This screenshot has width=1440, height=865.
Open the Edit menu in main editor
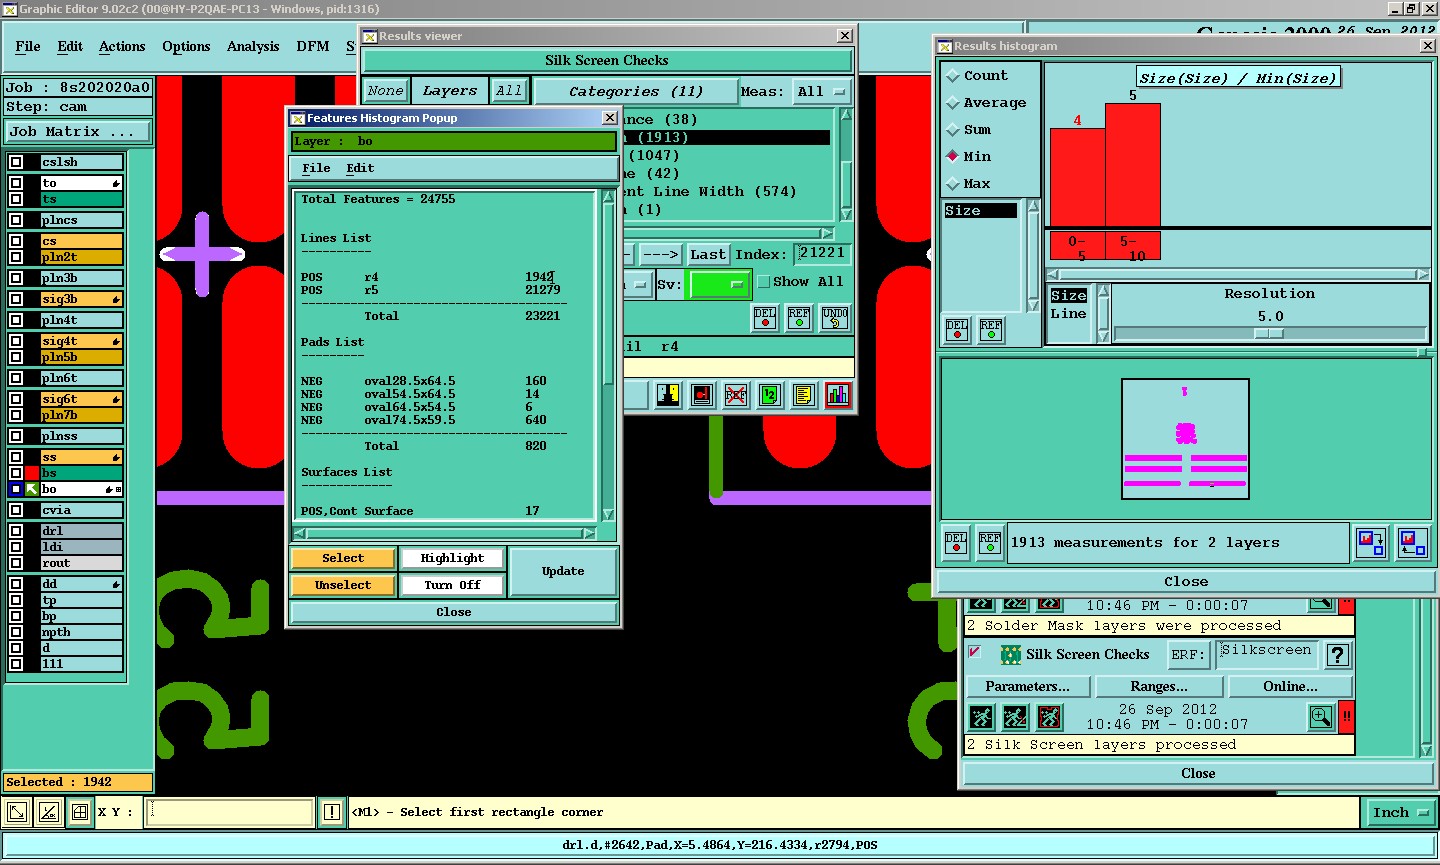coord(70,47)
